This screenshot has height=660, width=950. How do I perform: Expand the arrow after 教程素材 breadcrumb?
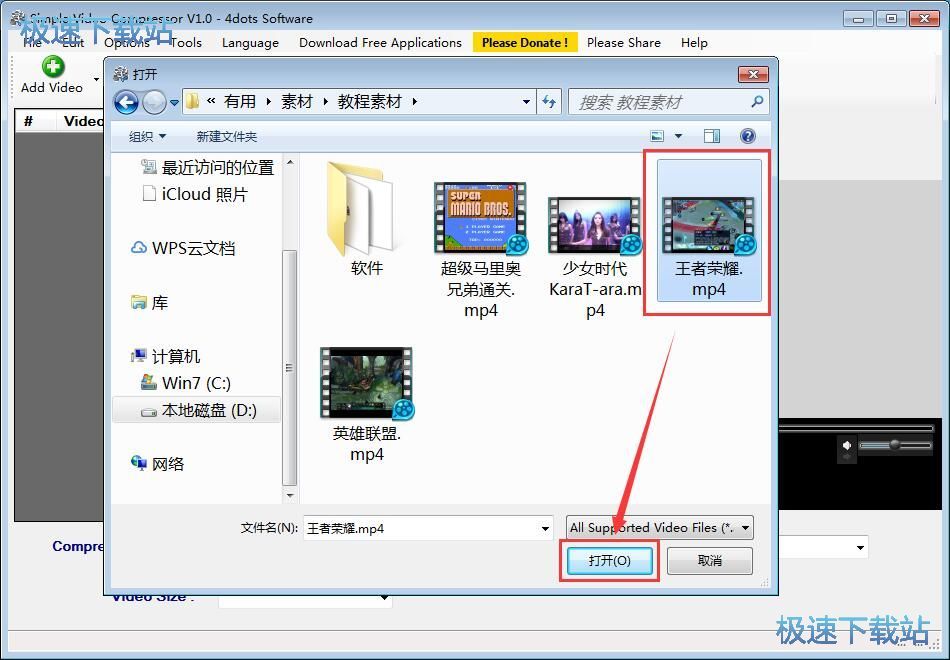(x=414, y=102)
